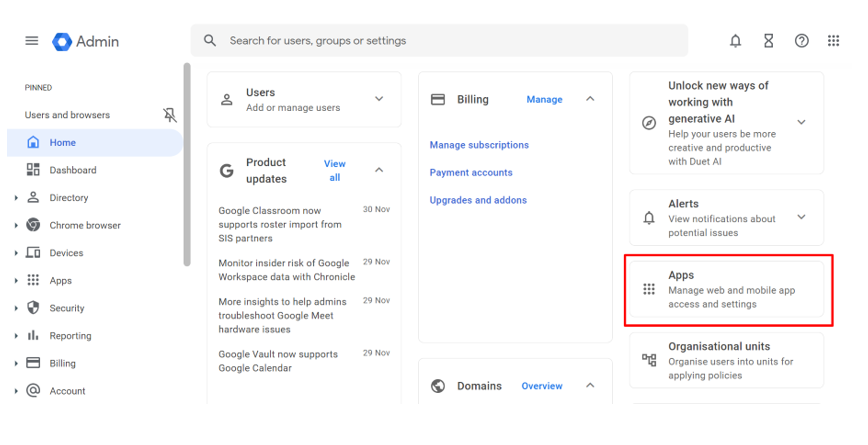Click the Billing Manage link

point(544,100)
